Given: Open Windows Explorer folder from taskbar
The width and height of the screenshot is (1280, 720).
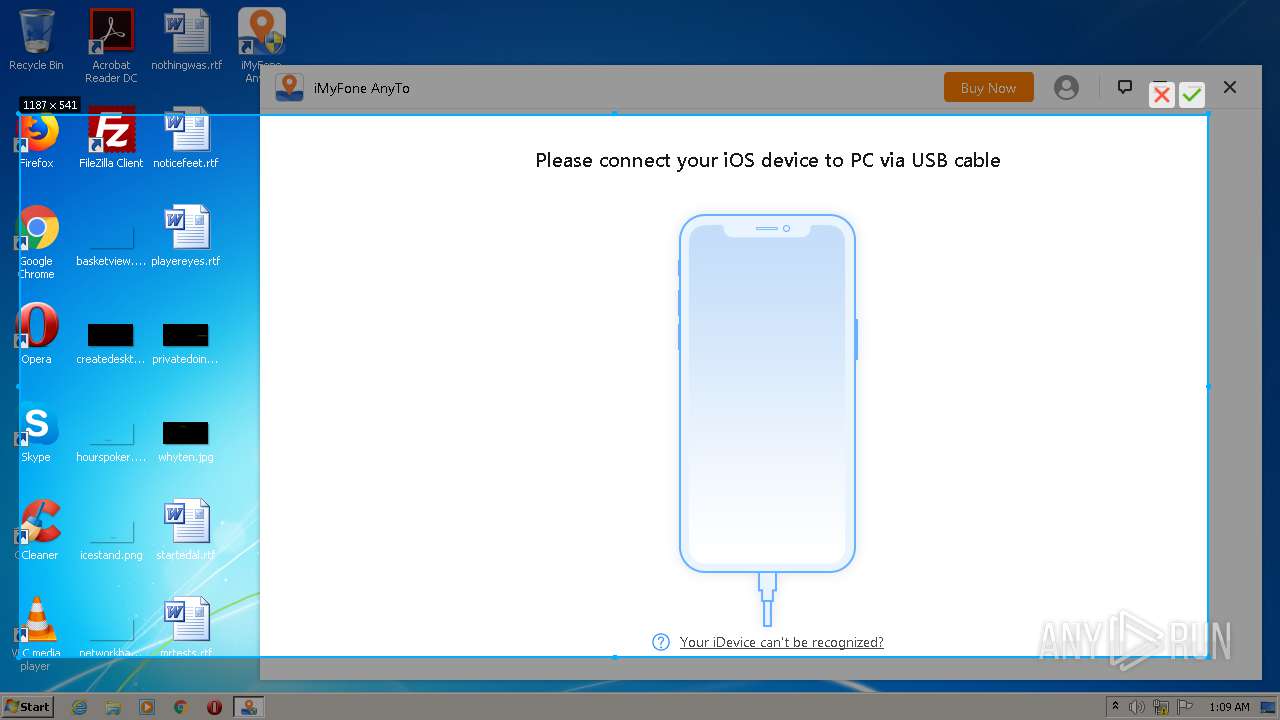Looking at the screenshot, I should (113, 707).
